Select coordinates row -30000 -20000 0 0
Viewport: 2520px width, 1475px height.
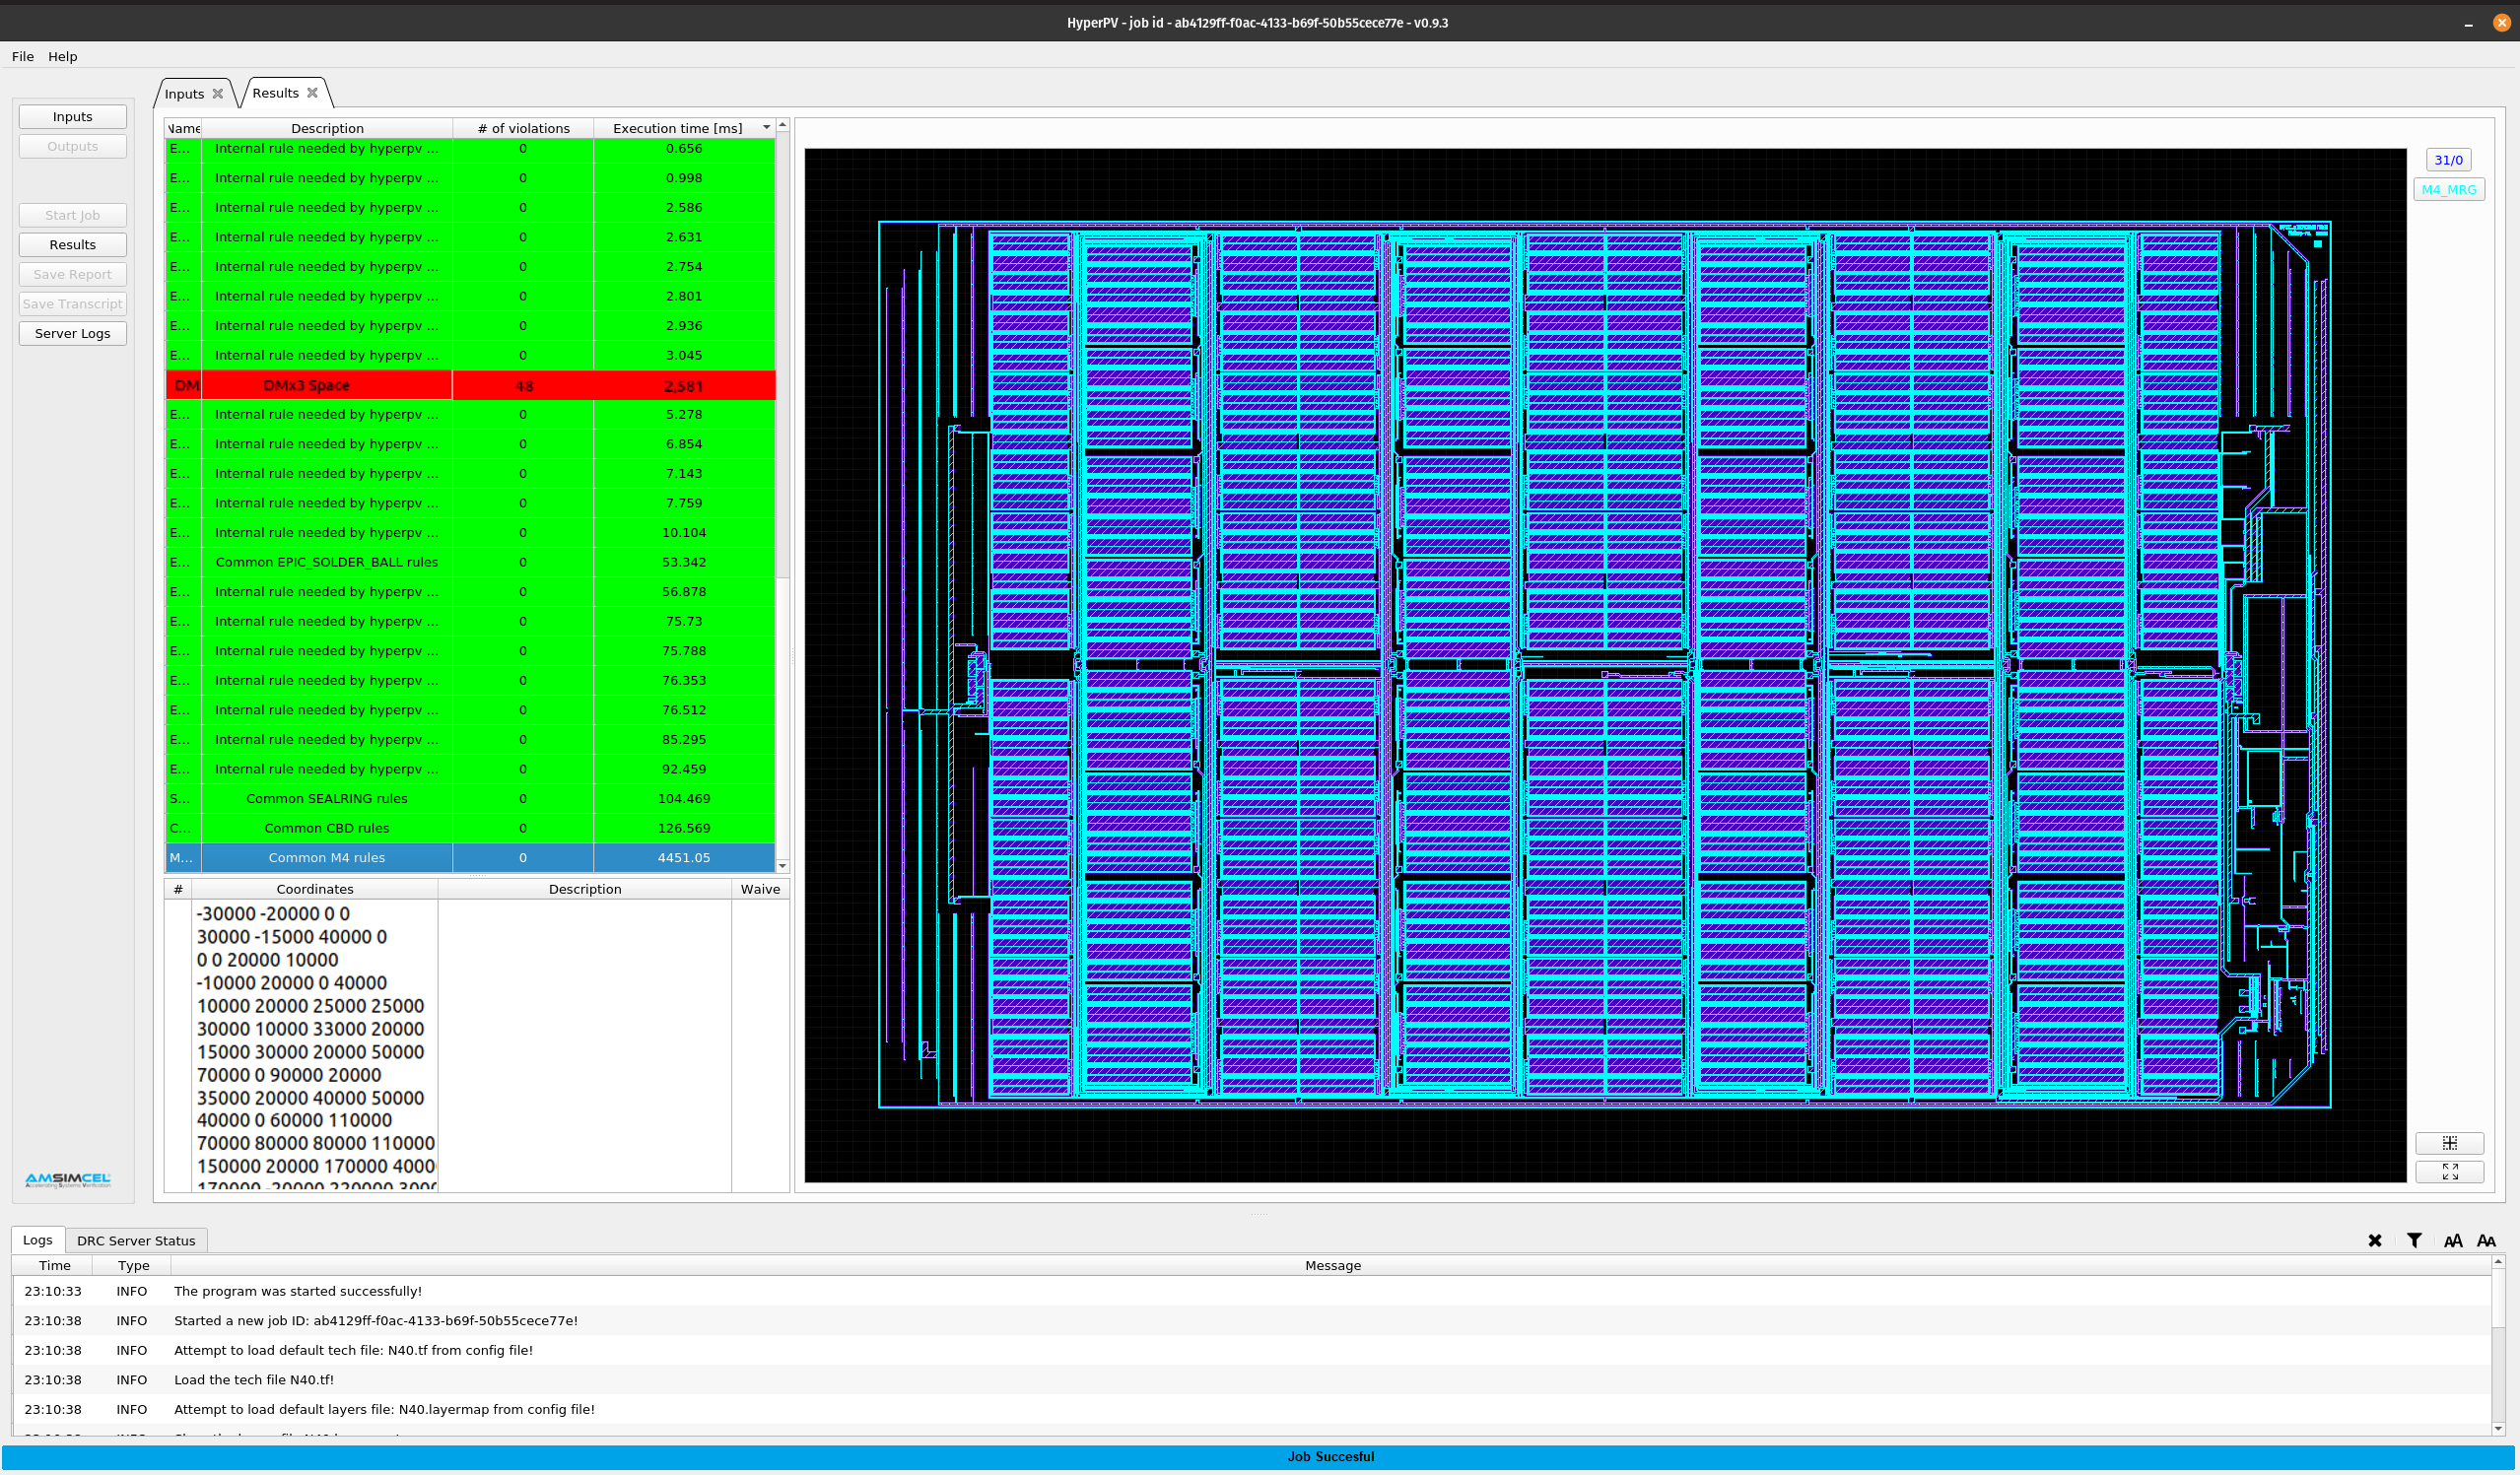[273, 914]
